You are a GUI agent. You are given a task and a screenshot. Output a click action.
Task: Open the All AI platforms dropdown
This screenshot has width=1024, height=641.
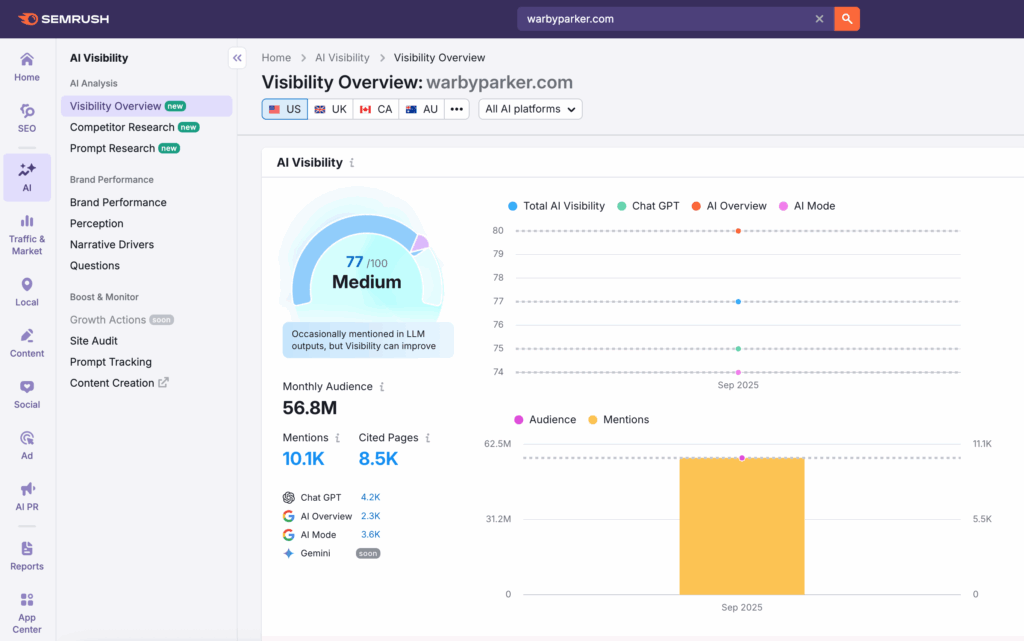pyautogui.click(x=530, y=109)
